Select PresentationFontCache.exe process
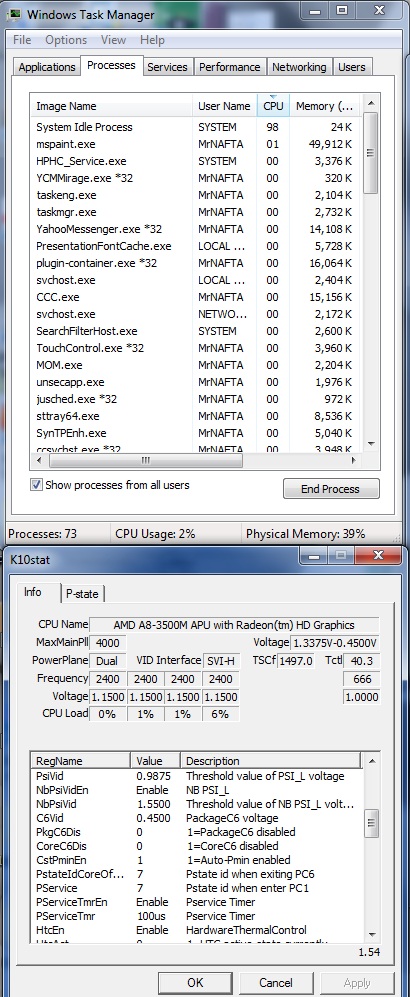 coord(196,246)
